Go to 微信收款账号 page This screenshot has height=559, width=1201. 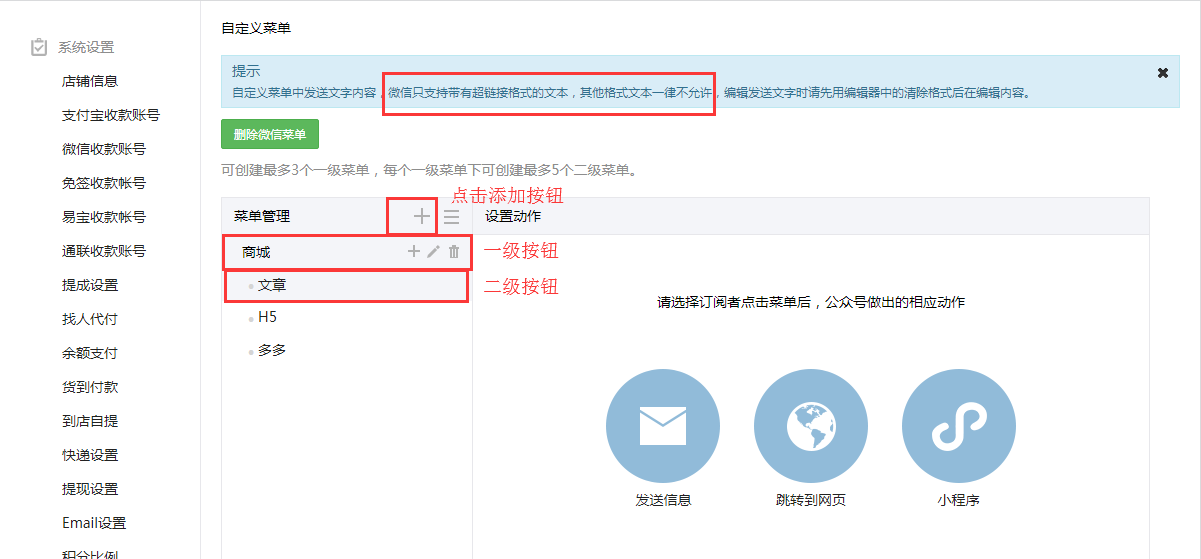pos(104,149)
